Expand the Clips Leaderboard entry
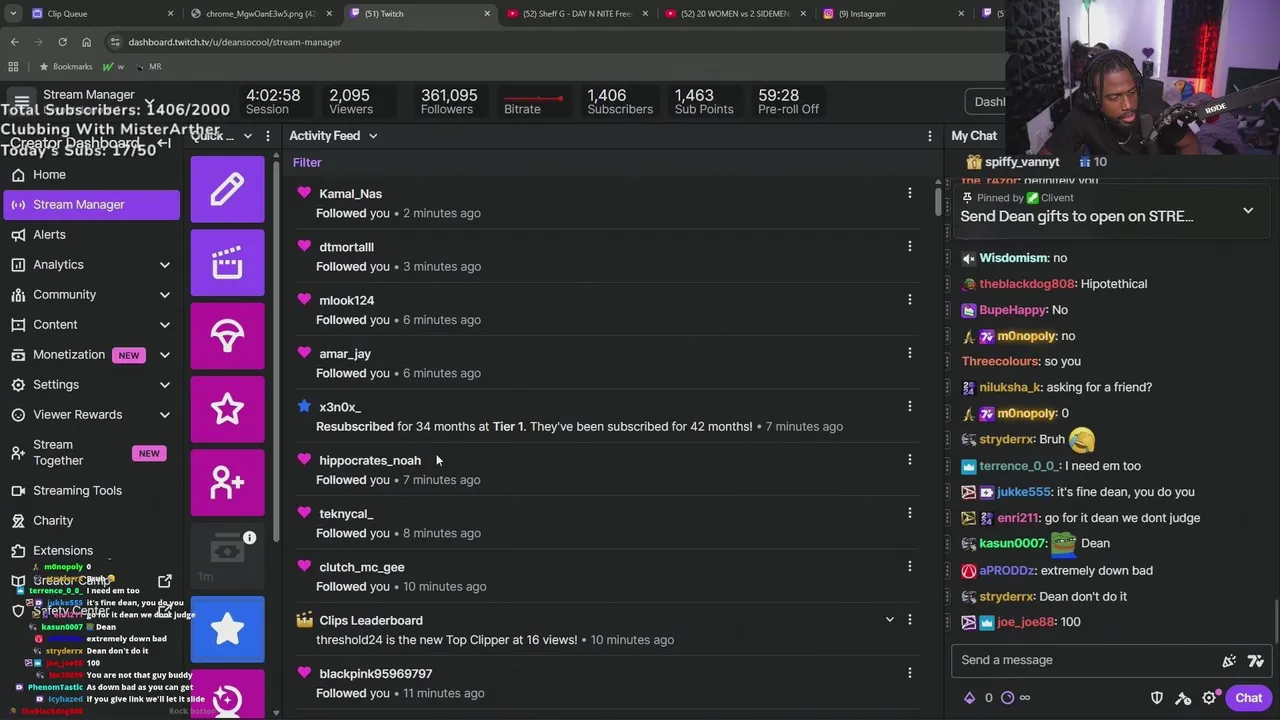 (x=889, y=620)
